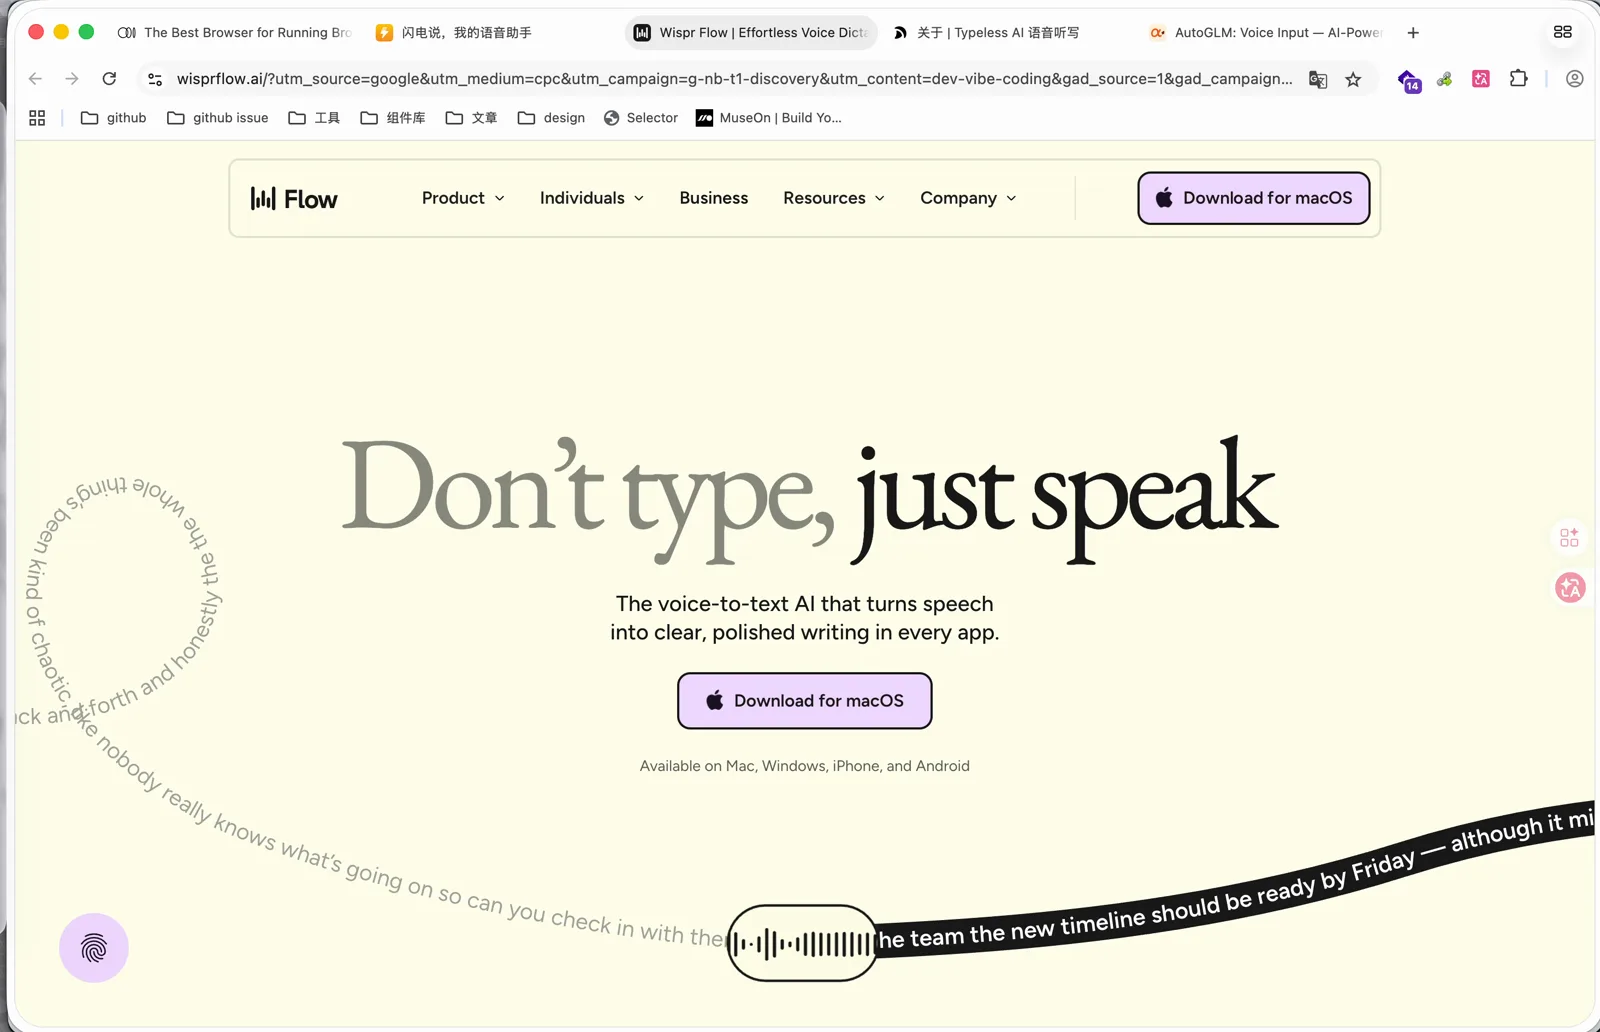Screen dimensions: 1600x1032
Task: Open the apps grid icon in the bookmarks bar
Action: pyautogui.click(x=37, y=118)
